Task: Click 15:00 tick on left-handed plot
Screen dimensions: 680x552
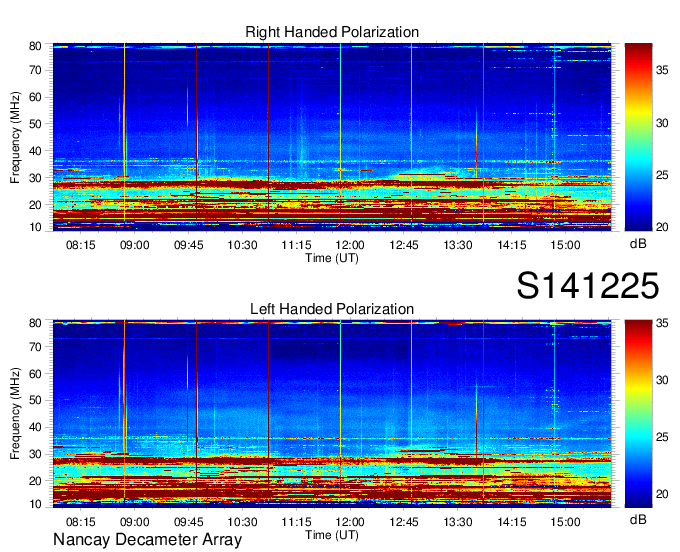Action: pyautogui.click(x=566, y=522)
